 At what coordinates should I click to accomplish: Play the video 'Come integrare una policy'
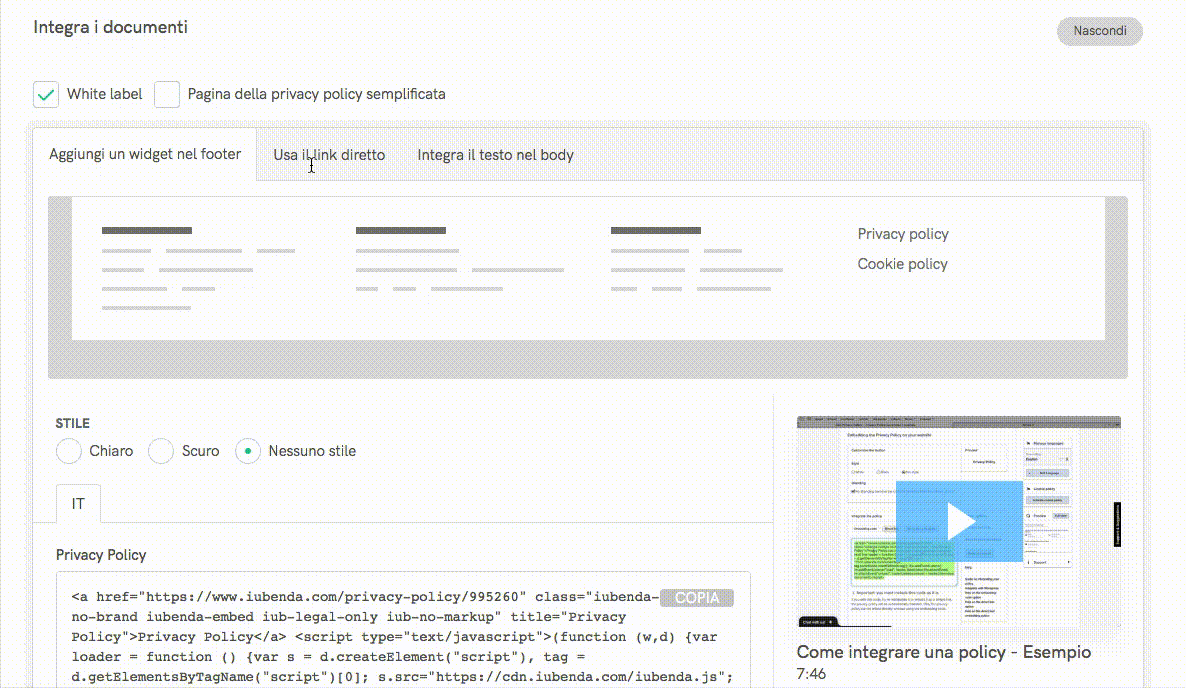pyautogui.click(x=957, y=521)
